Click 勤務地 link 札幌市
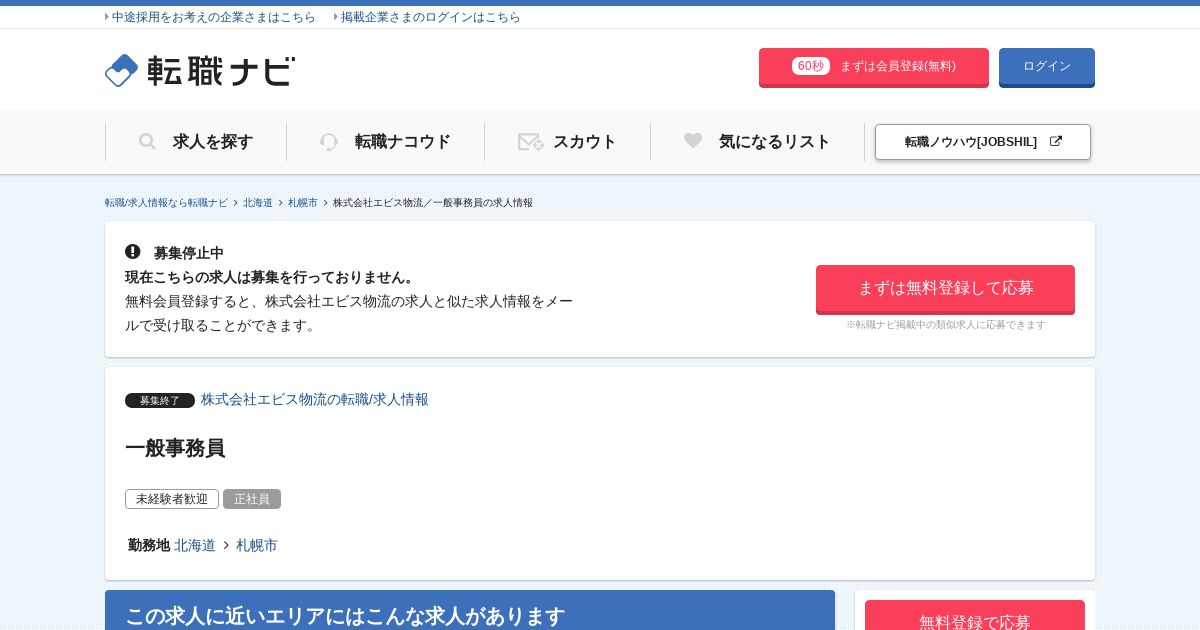Viewport: 1200px width, 630px height. tap(257, 546)
